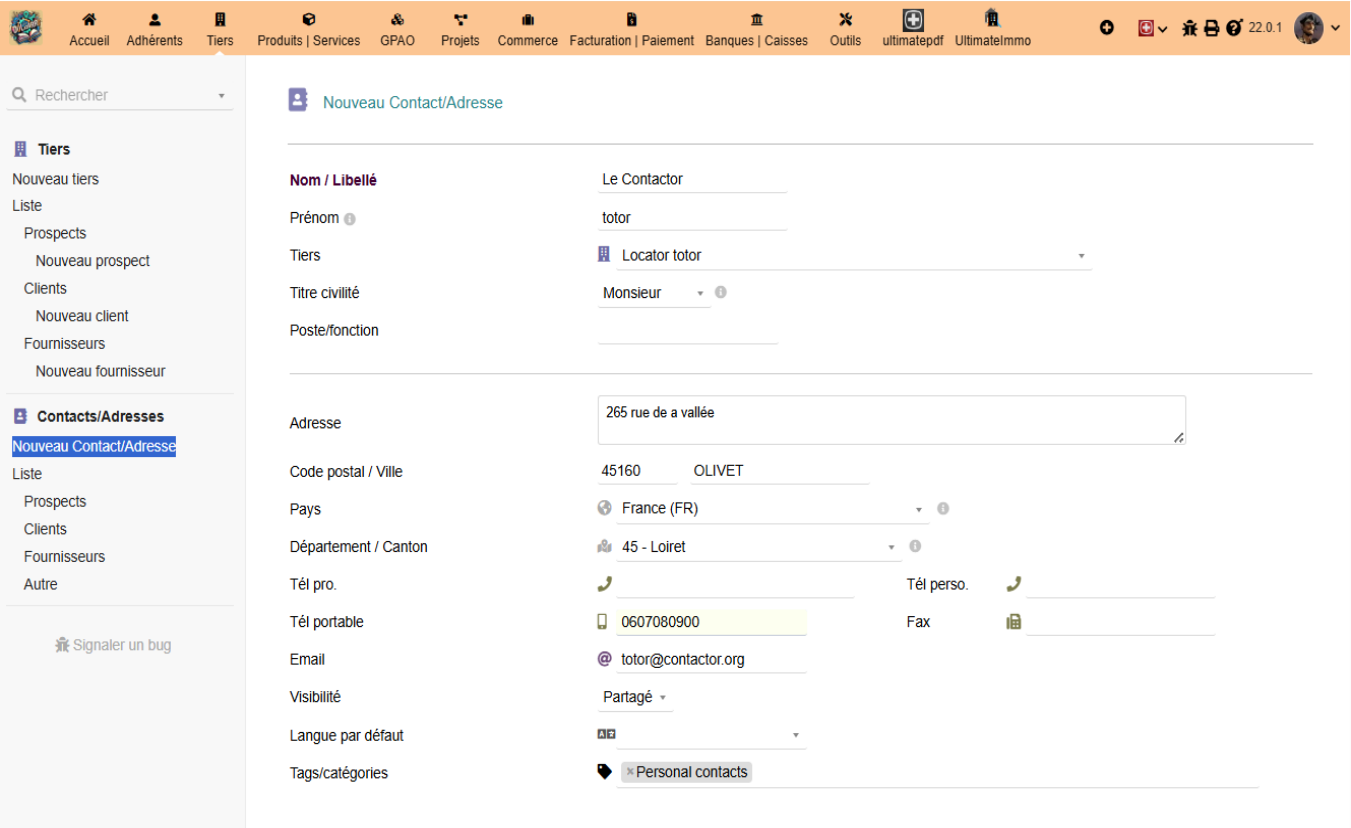
Task: Open the Tiers top menu
Action: tap(220, 29)
